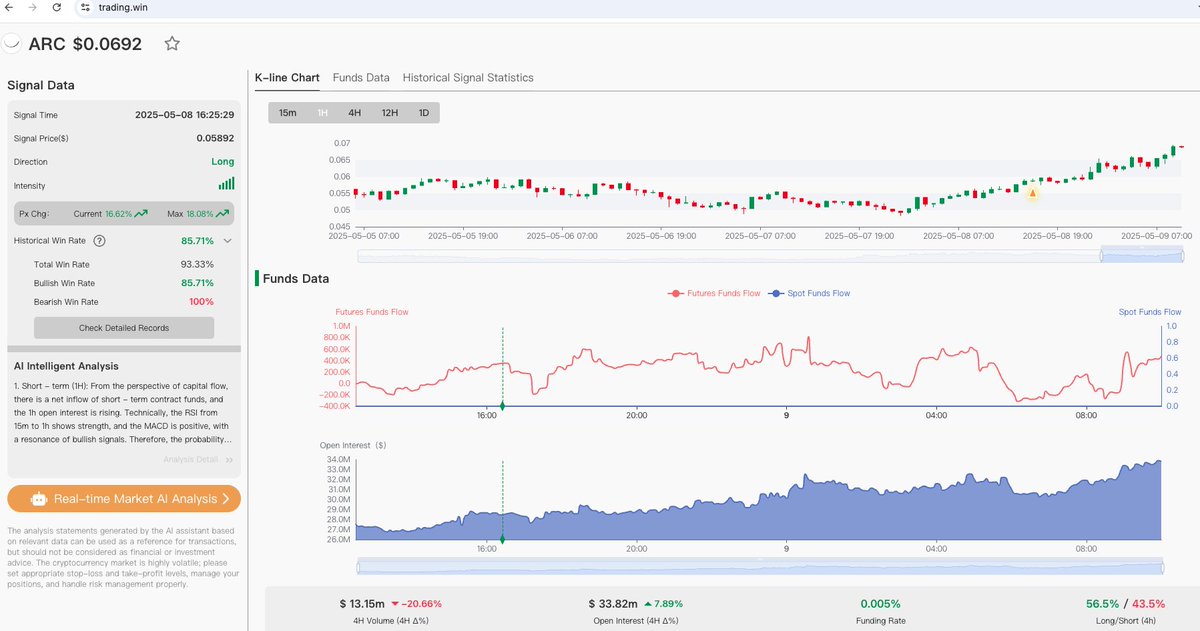Click the Direction value Long
Viewport: 1200px width, 631px height.
pyautogui.click(x=223, y=161)
